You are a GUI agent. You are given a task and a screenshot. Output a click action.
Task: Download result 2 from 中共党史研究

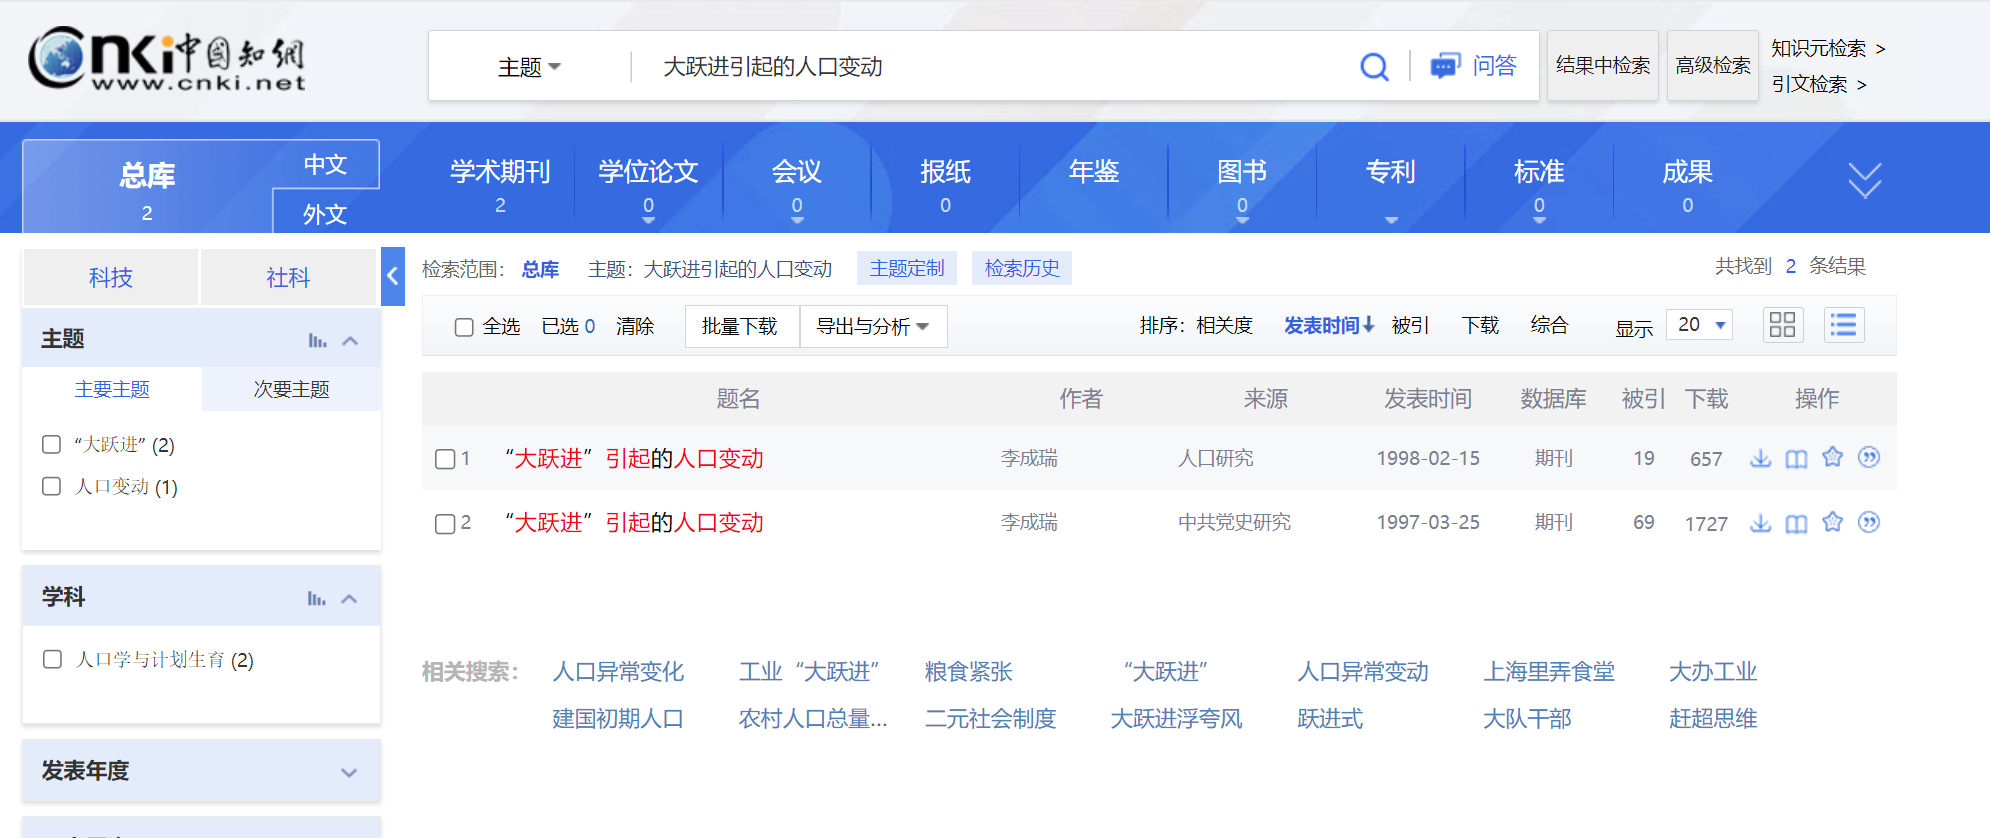tap(1760, 523)
